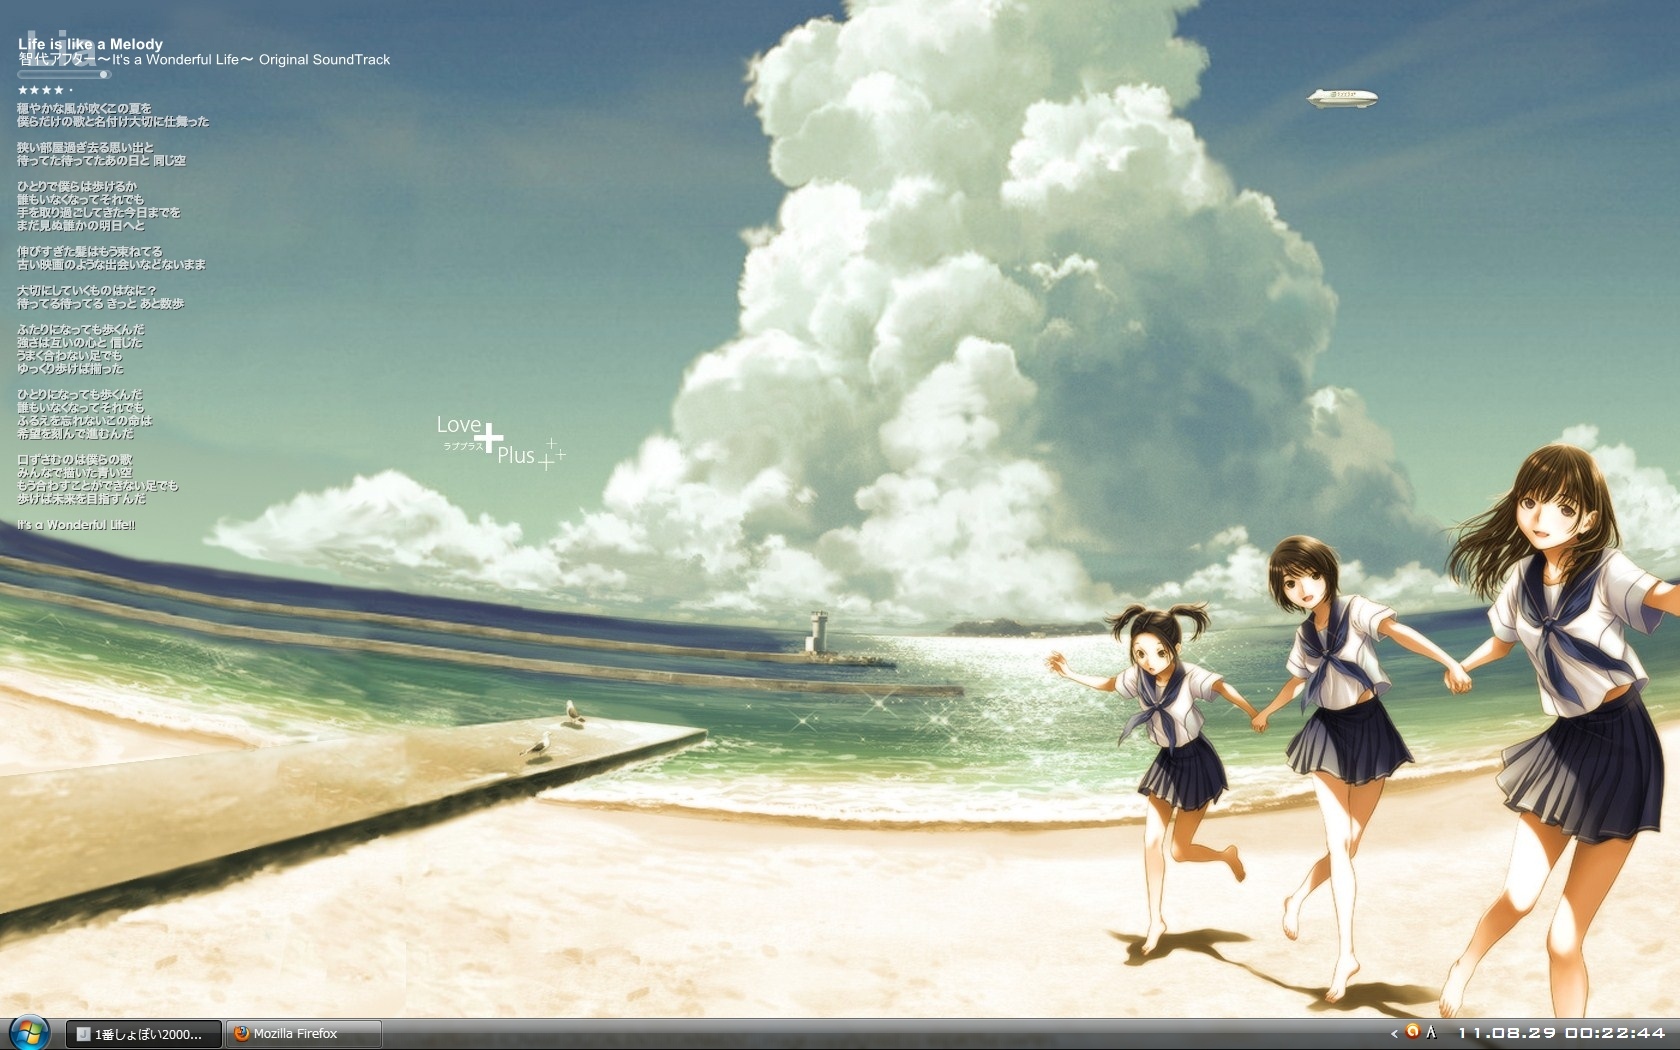Click lyric line '伸びすぎた髪はもう束ねてる'
The height and width of the screenshot is (1050, 1680).
pyautogui.click(x=89, y=251)
